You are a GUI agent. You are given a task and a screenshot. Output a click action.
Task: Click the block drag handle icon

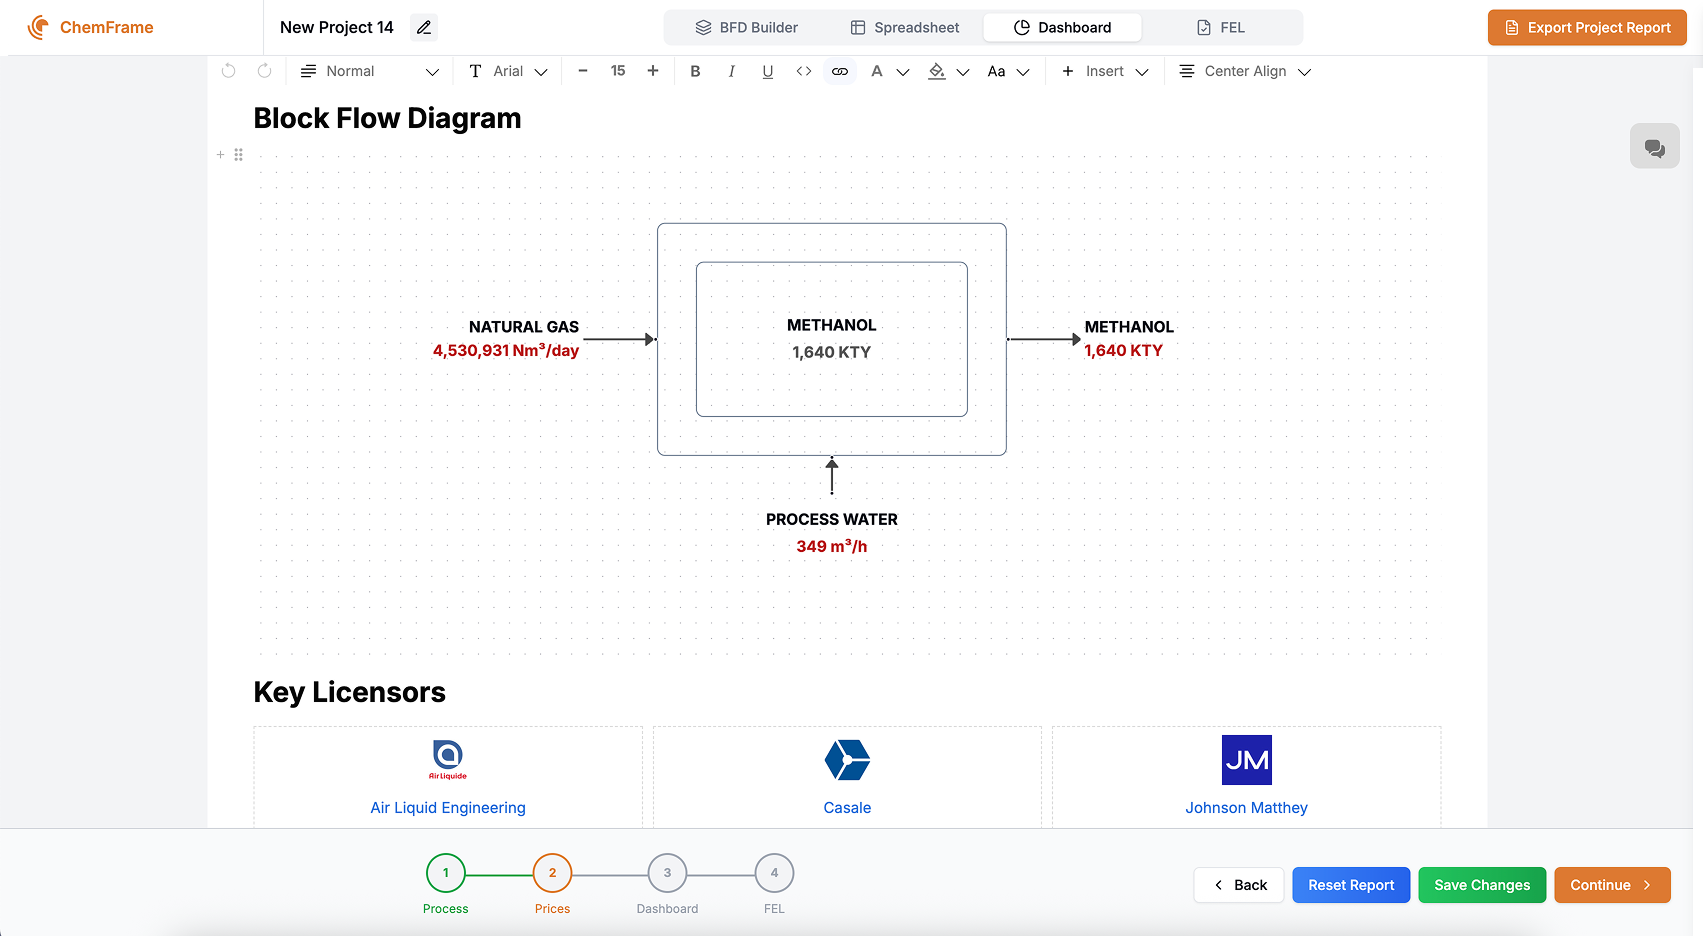239,155
